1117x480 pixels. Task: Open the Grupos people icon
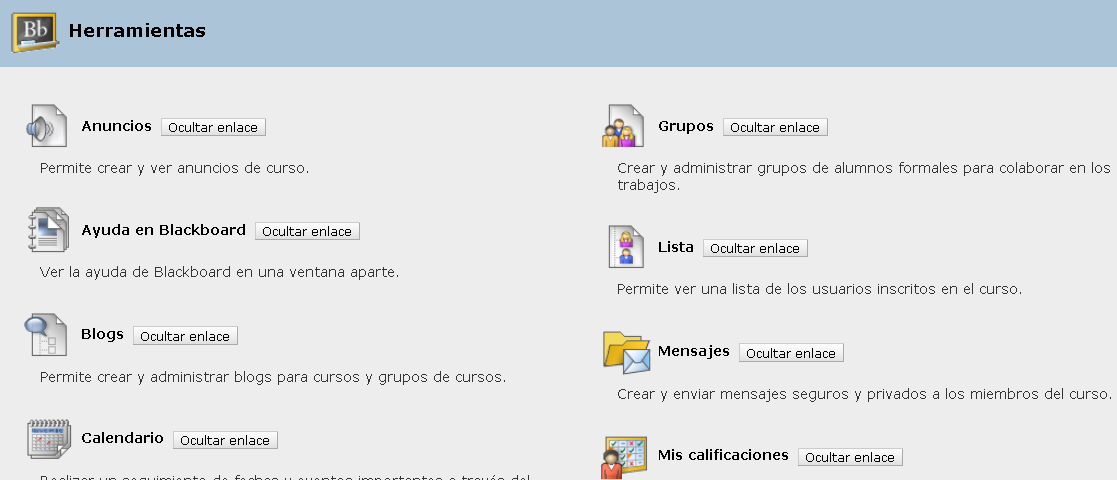pyautogui.click(x=623, y=126)
